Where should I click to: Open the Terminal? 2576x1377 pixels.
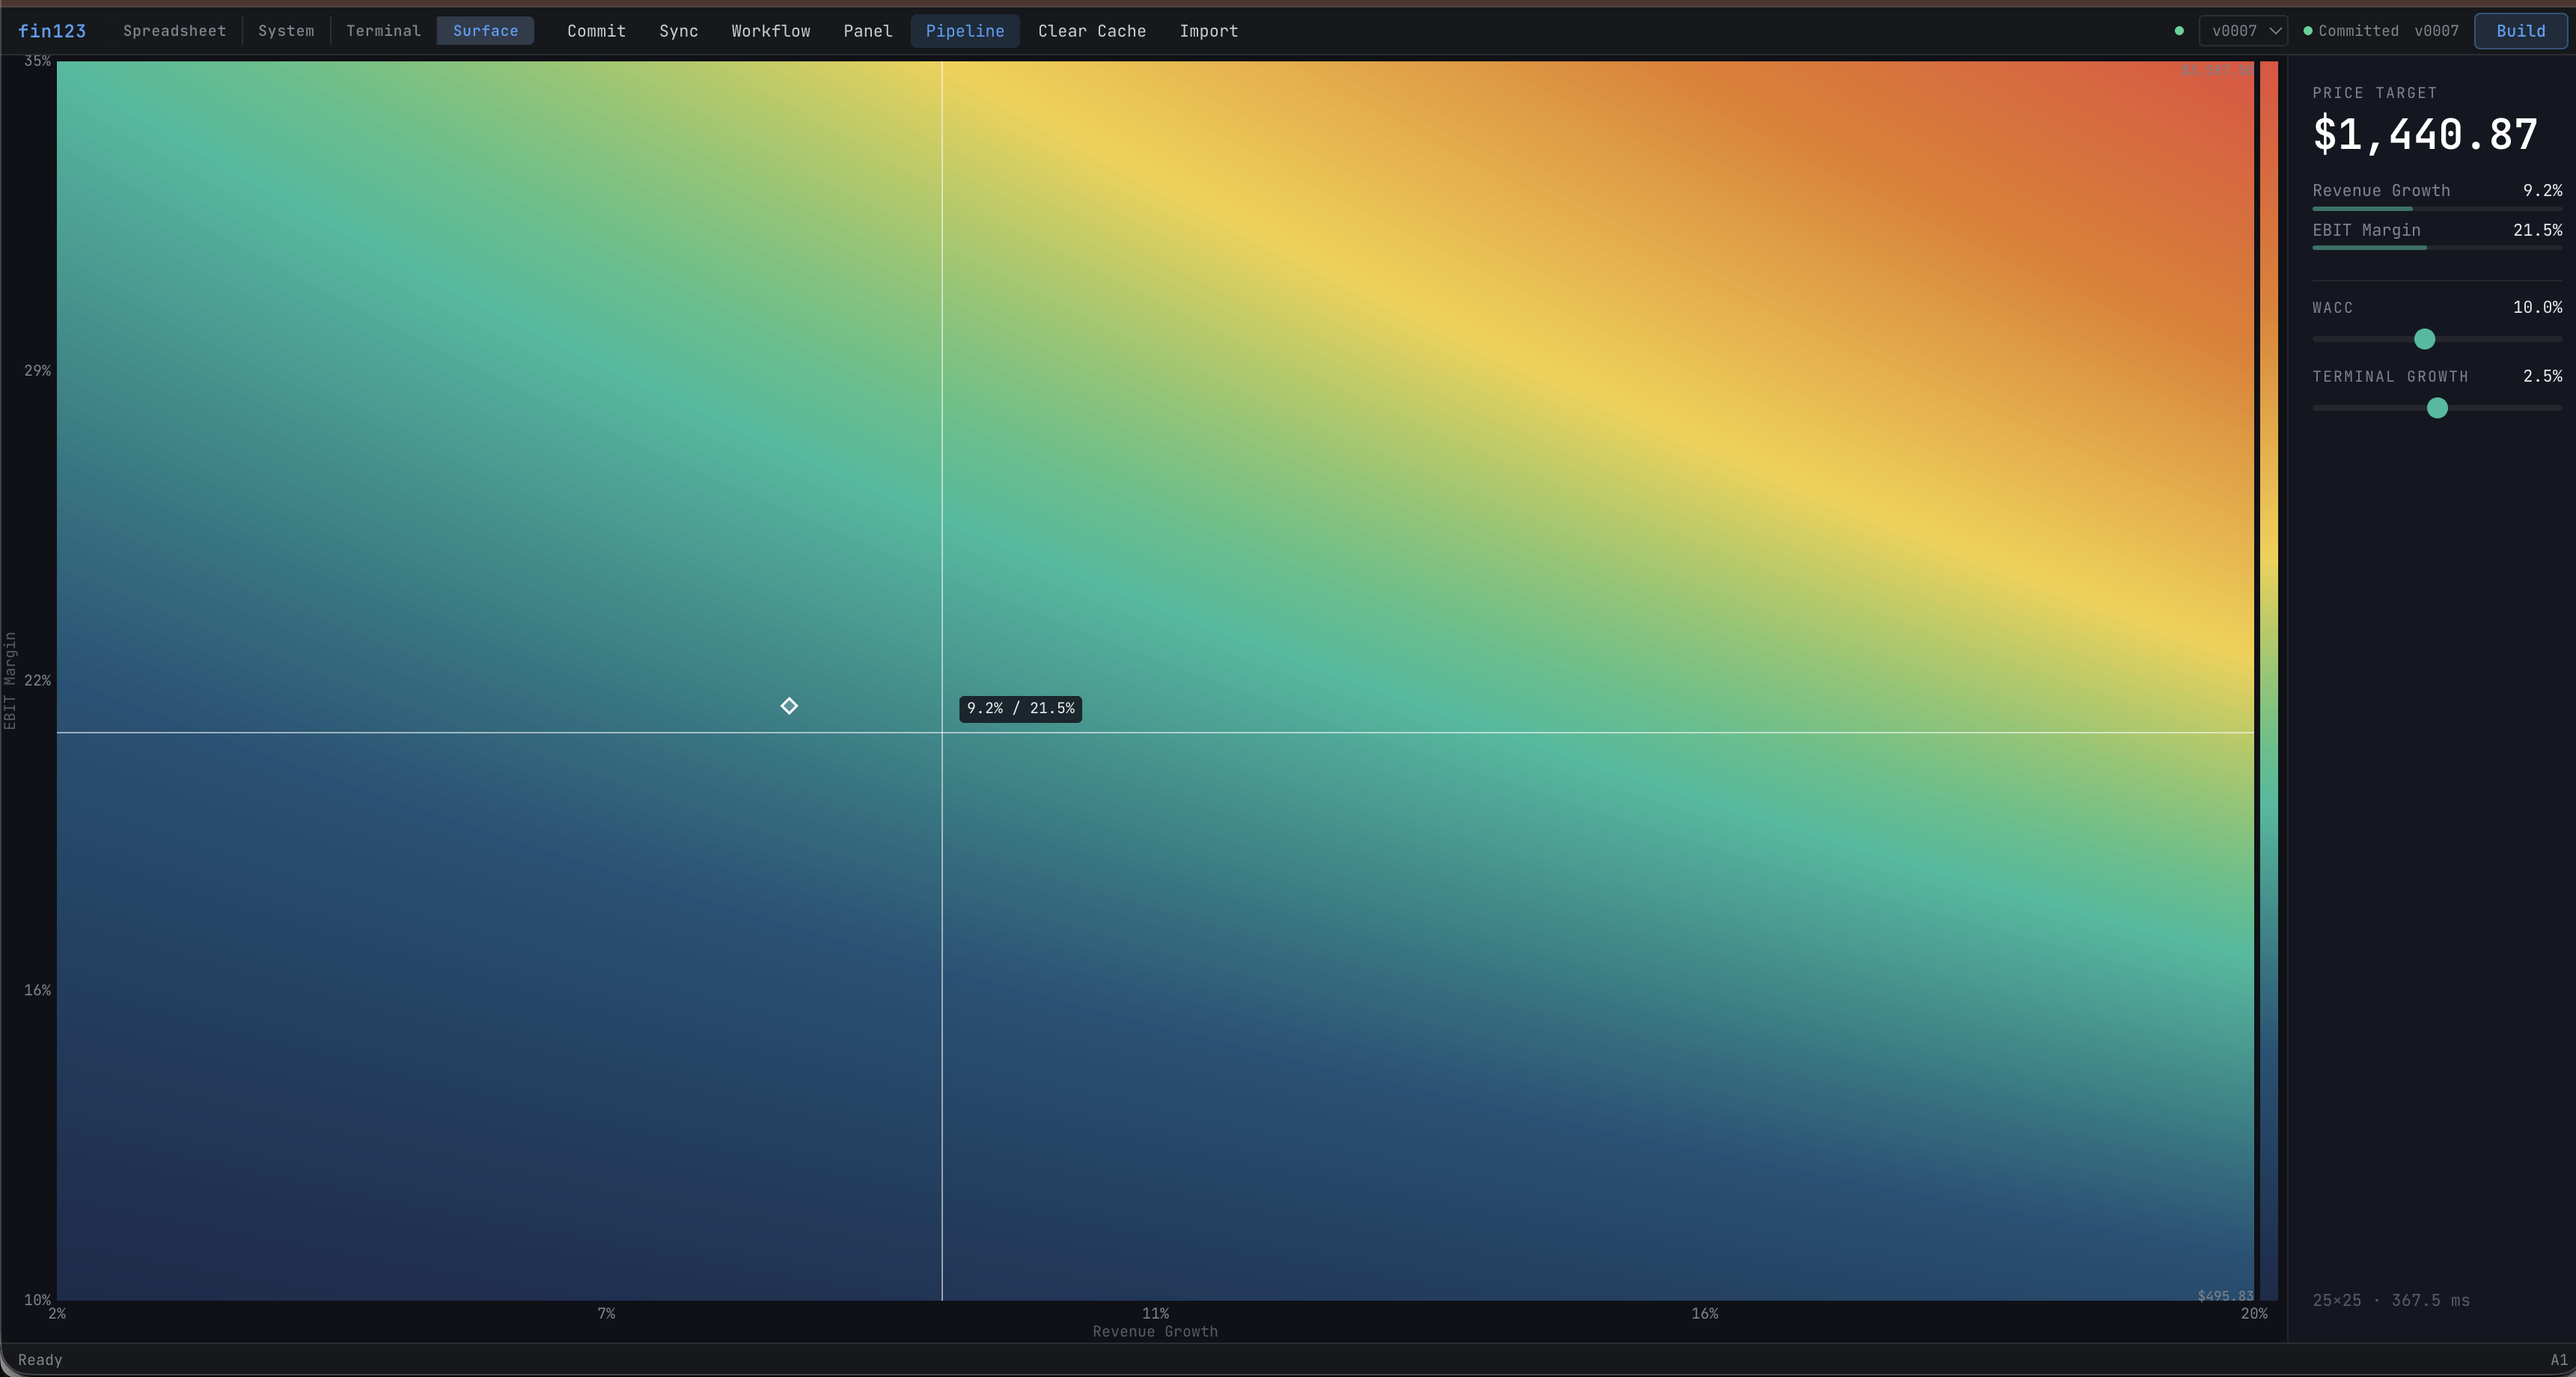coord(384,30)
